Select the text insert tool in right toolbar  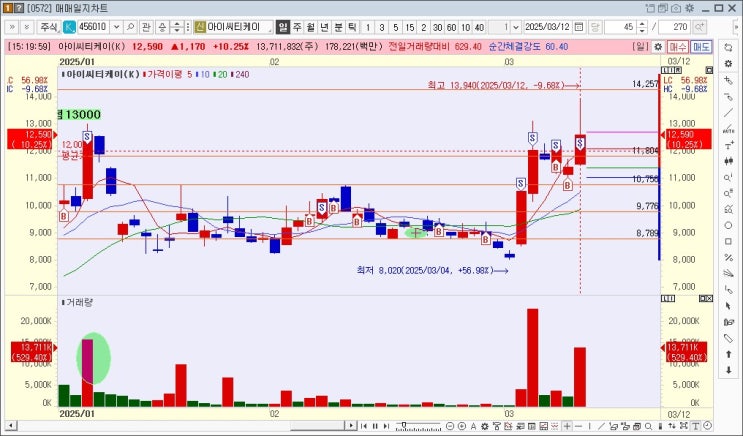[x=728, y=145]
